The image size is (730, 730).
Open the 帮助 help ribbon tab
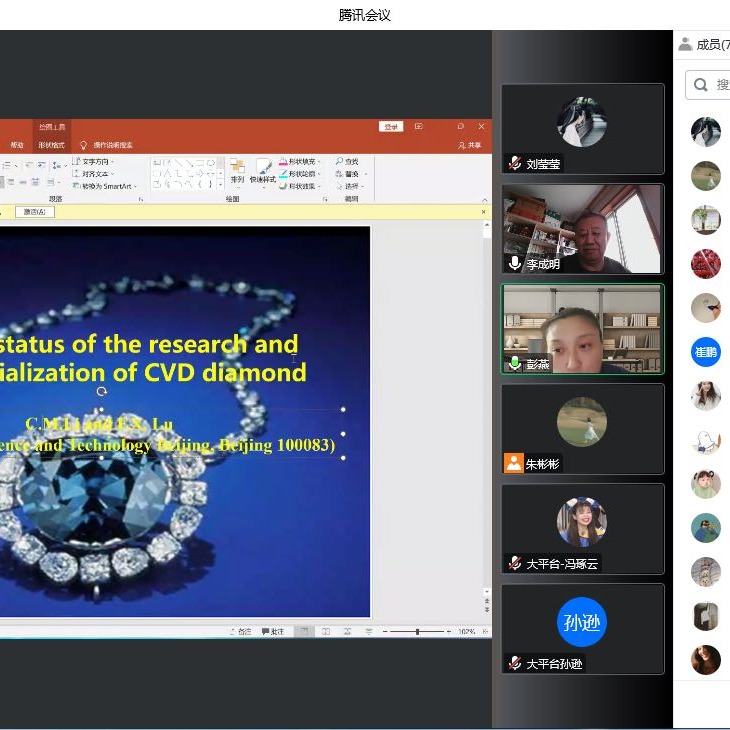[17, 145]
